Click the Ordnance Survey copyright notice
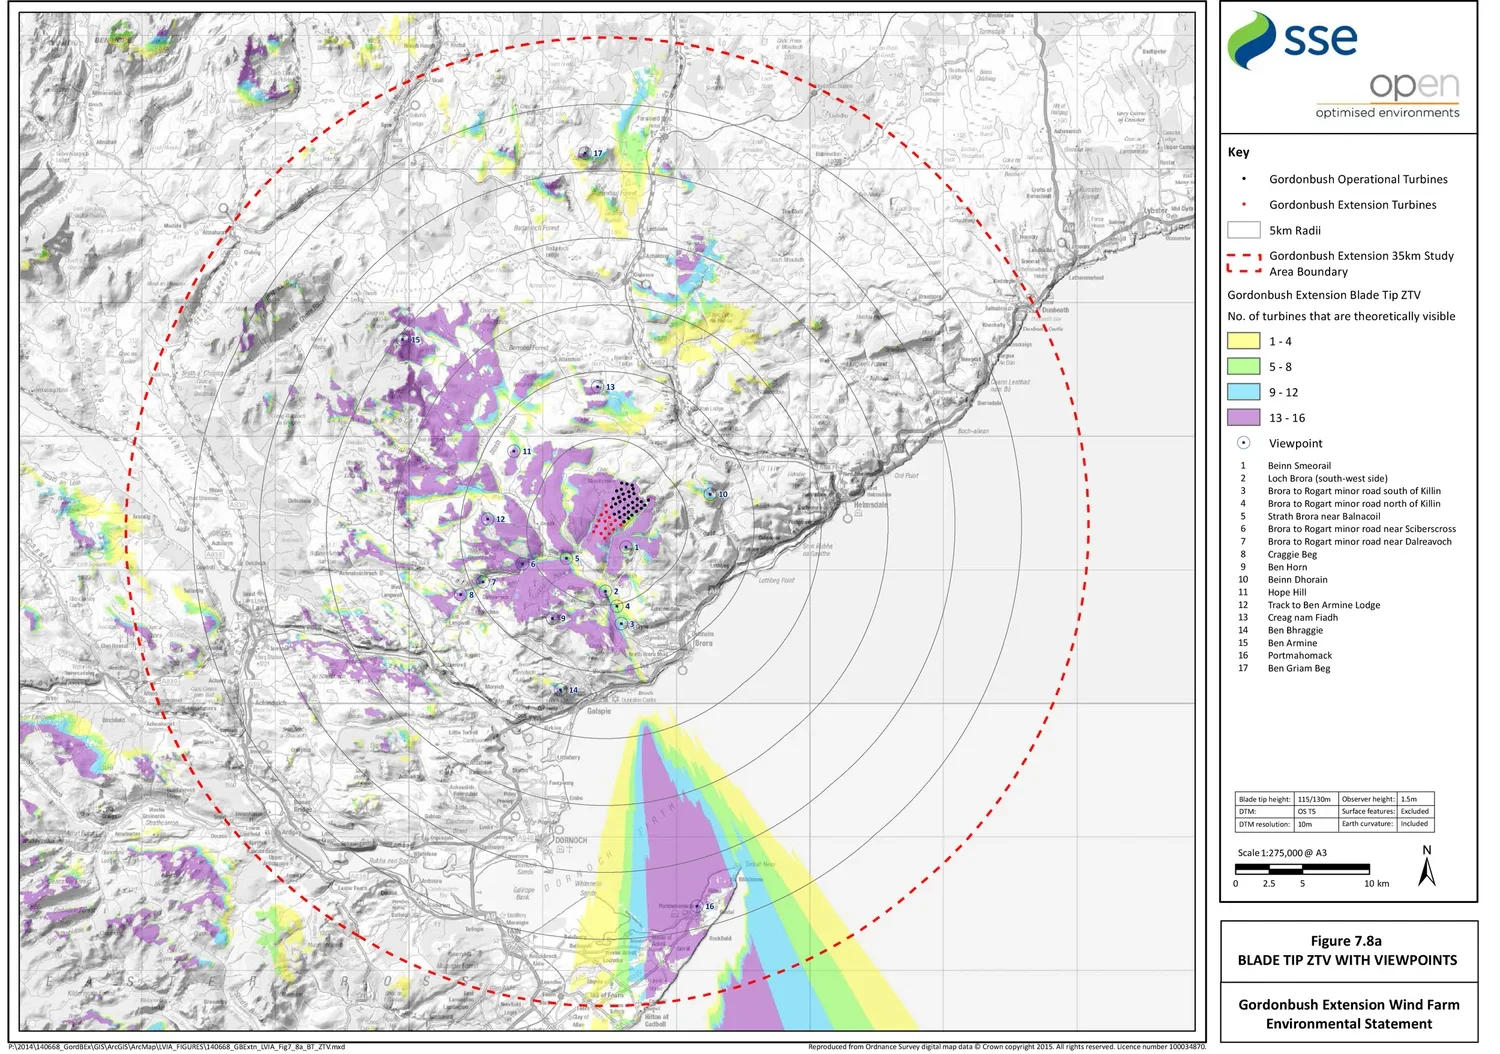The width and height of the screenshot is (1500, 1054). [x=1007, y=1047]
